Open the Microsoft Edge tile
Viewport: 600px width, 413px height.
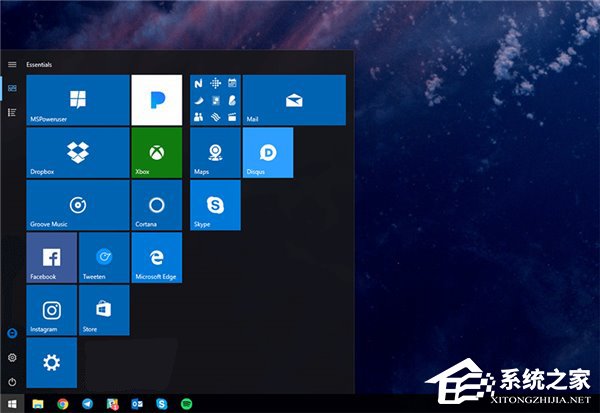tap(157, 258)
